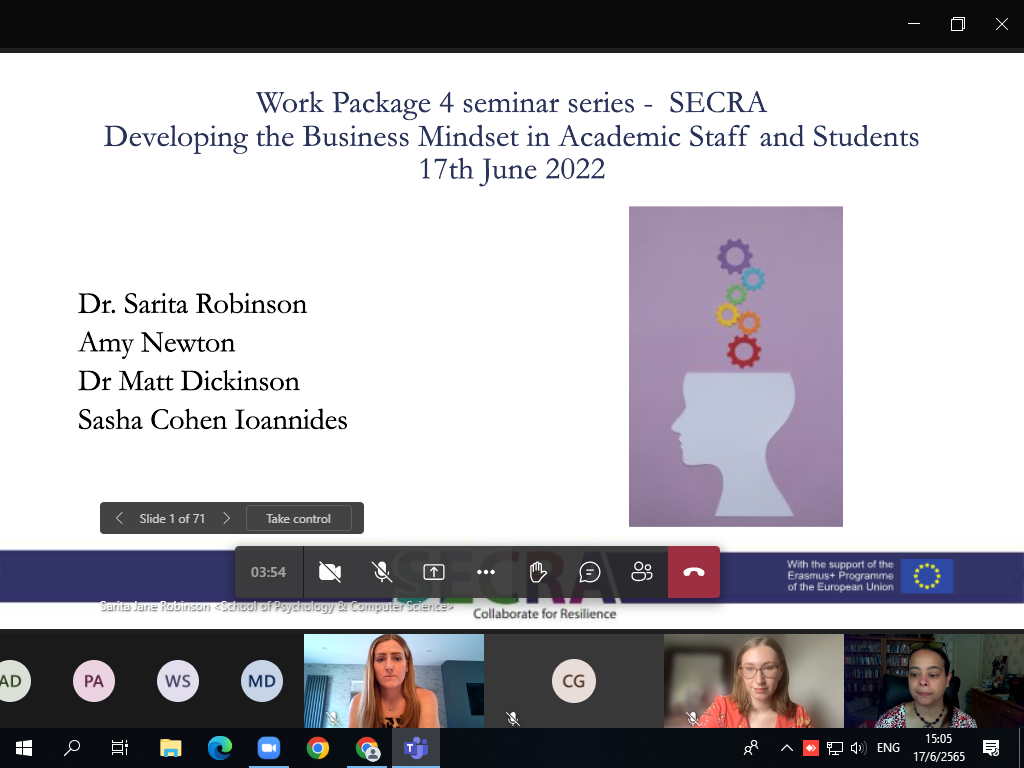Minimize the Teams meeting window
The height and width of the screenshot is (768, 1024).
point(914,24)
